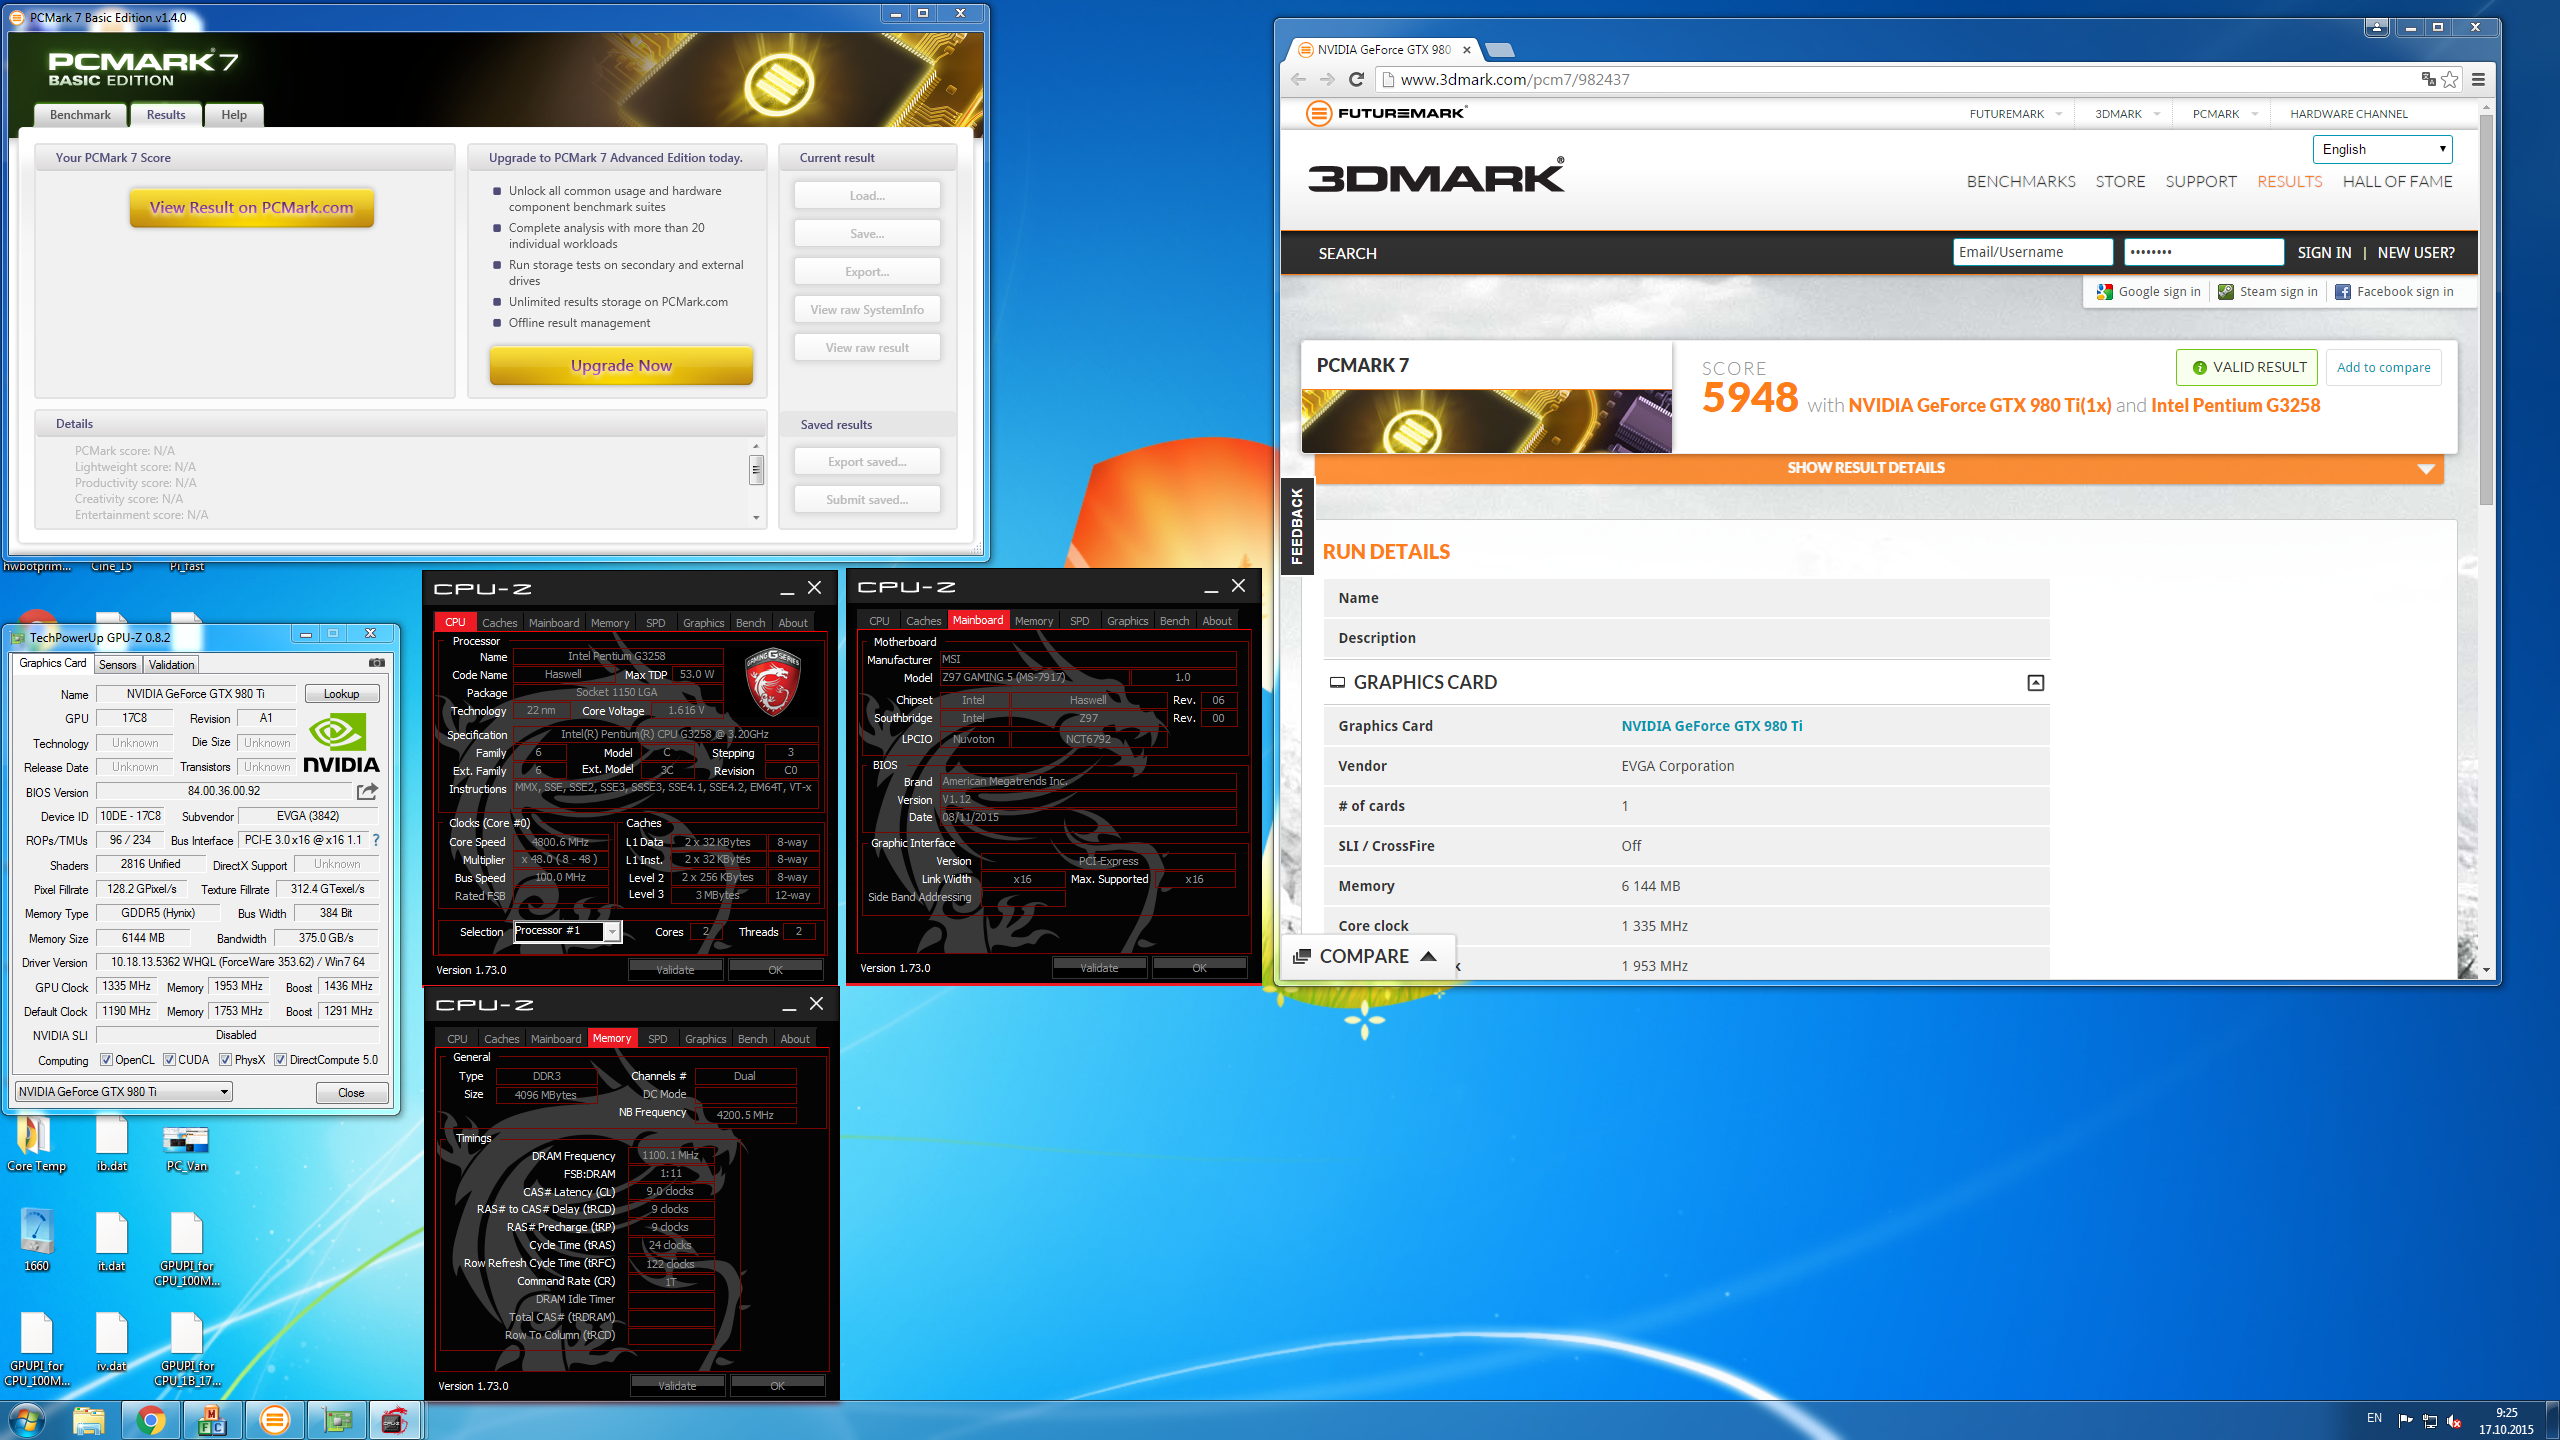The width and height of the screenshot is (2560, 1440).
Task: Open the GPU selection dropdown in GPU-Z
Action: [124, 1091]
